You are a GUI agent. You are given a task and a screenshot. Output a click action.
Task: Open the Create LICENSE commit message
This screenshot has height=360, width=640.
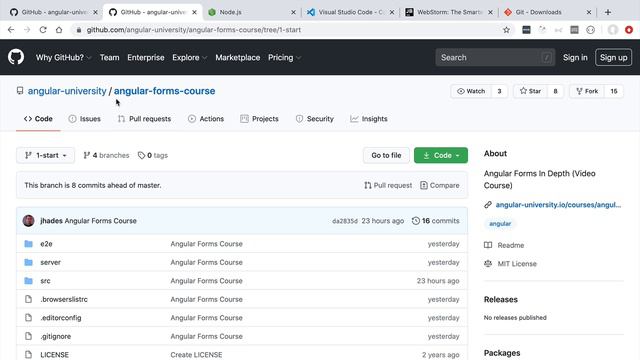(x=196, y=355)
